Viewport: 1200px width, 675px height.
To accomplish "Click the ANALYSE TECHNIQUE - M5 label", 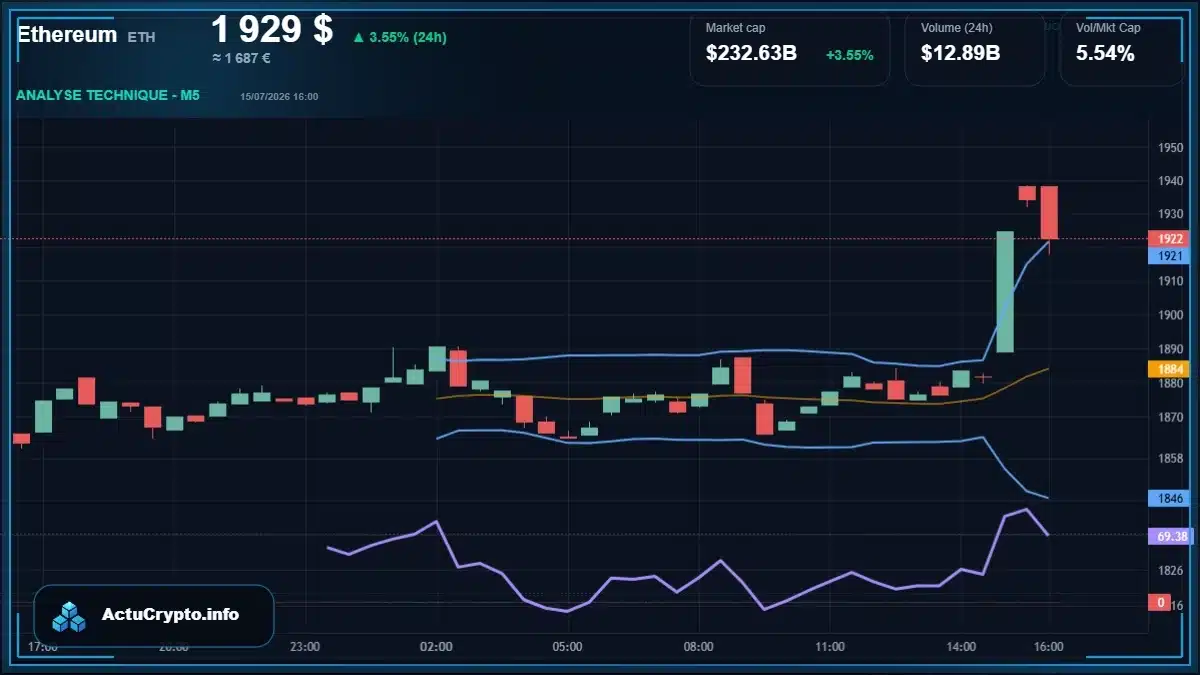I will (x=108, y=95).
